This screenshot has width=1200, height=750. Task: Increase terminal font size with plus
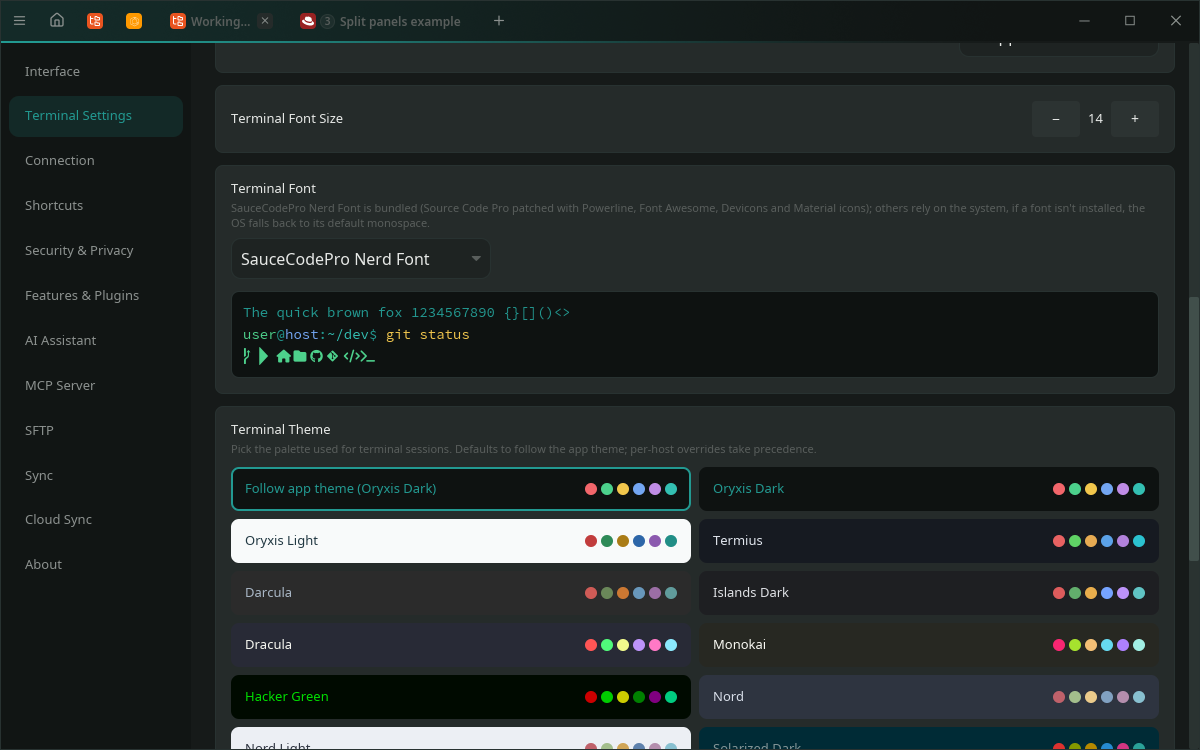pos(1135,118)
